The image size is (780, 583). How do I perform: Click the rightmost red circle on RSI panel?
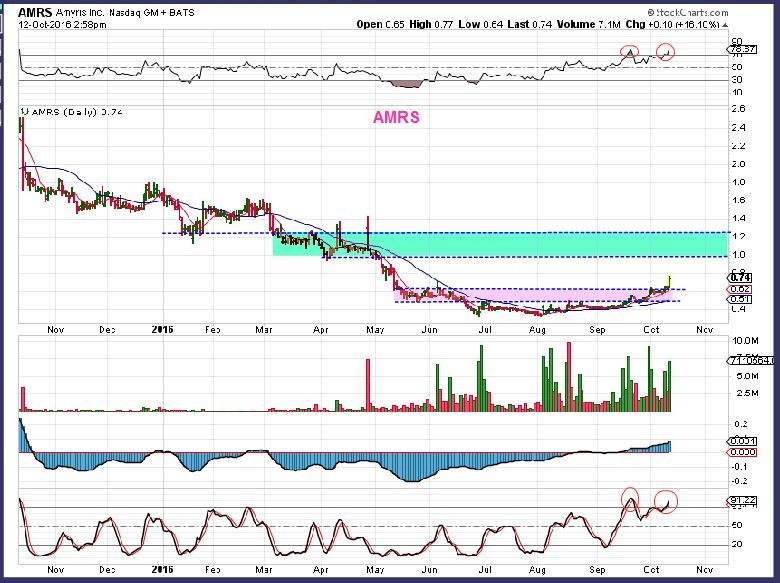666,51
